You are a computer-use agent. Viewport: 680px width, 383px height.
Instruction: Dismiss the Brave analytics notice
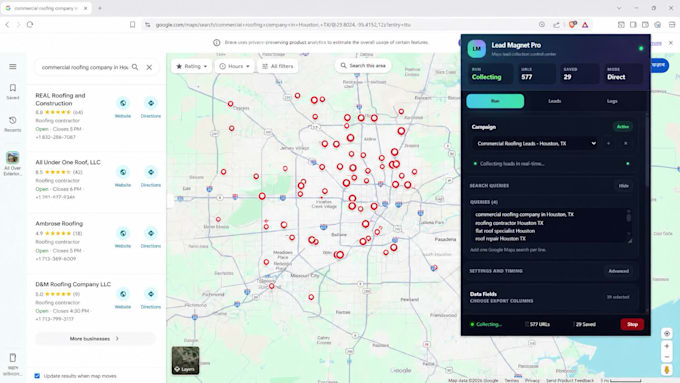670,43
